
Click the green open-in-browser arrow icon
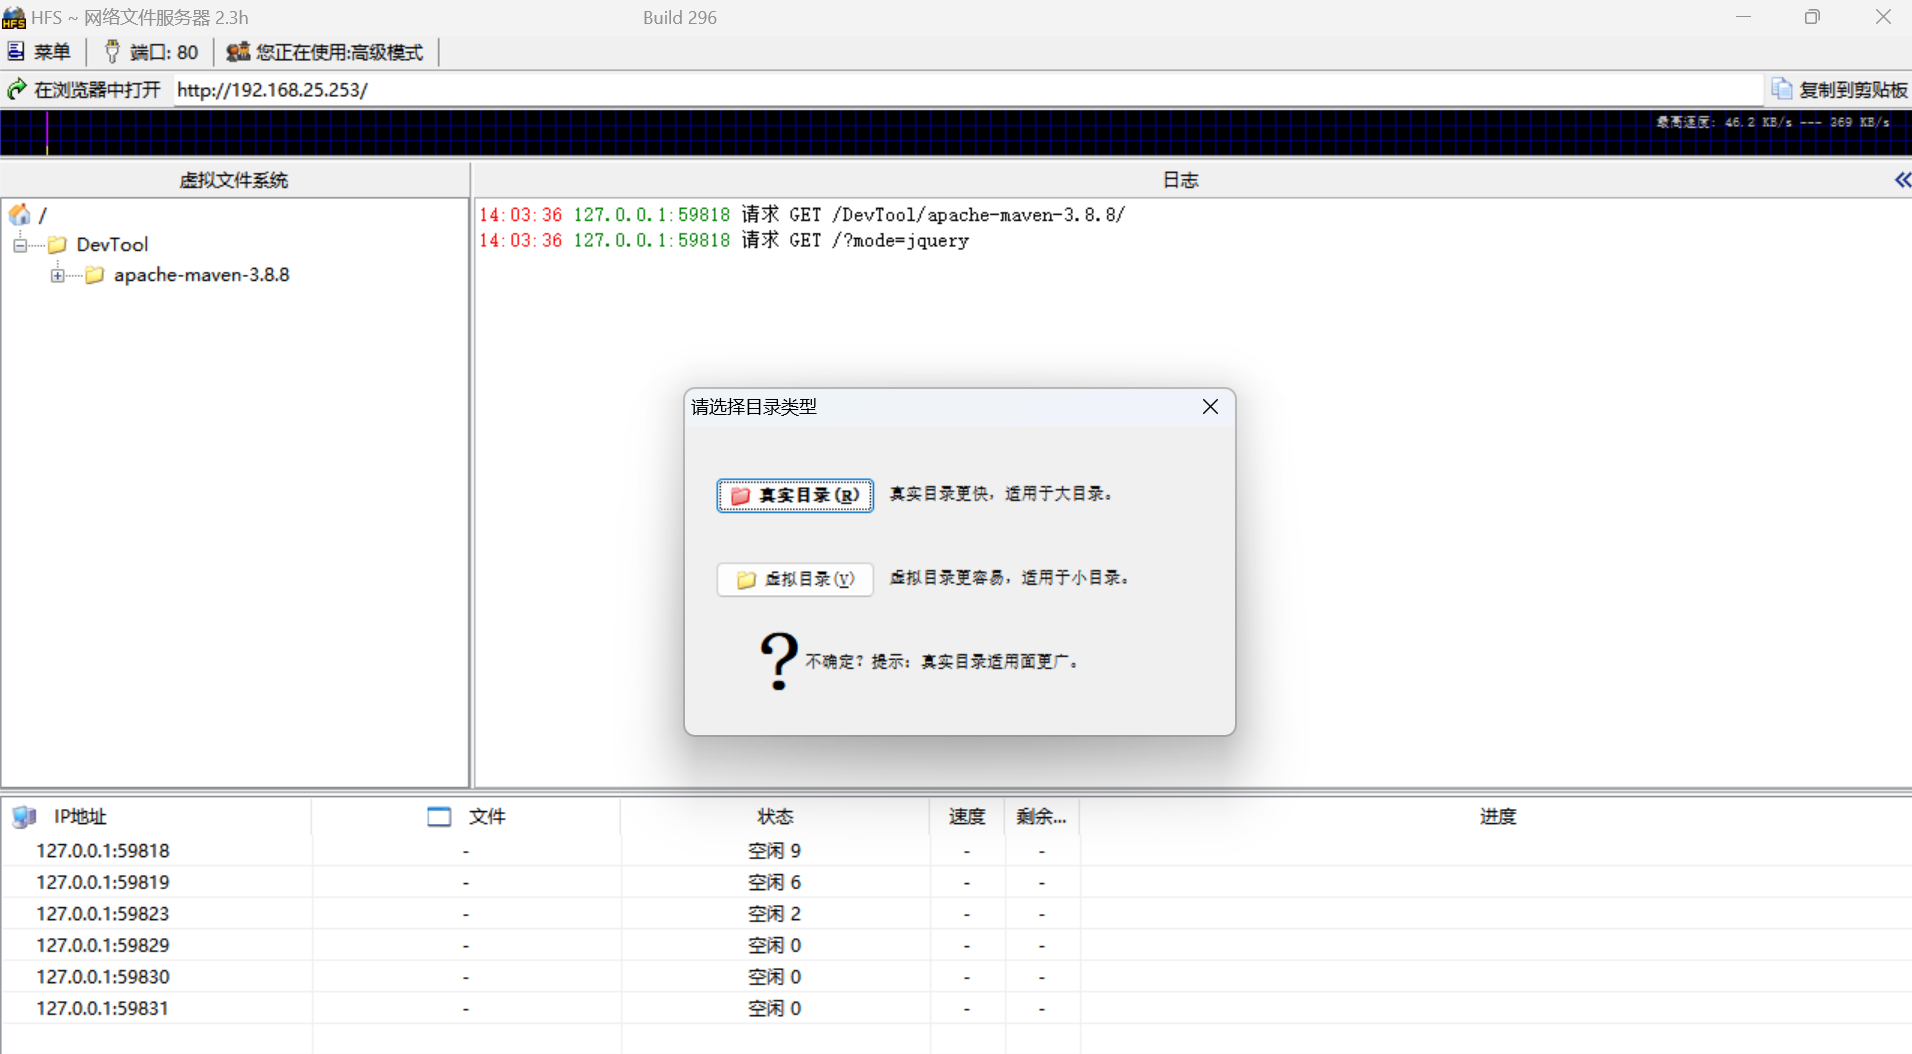(17, 90)
